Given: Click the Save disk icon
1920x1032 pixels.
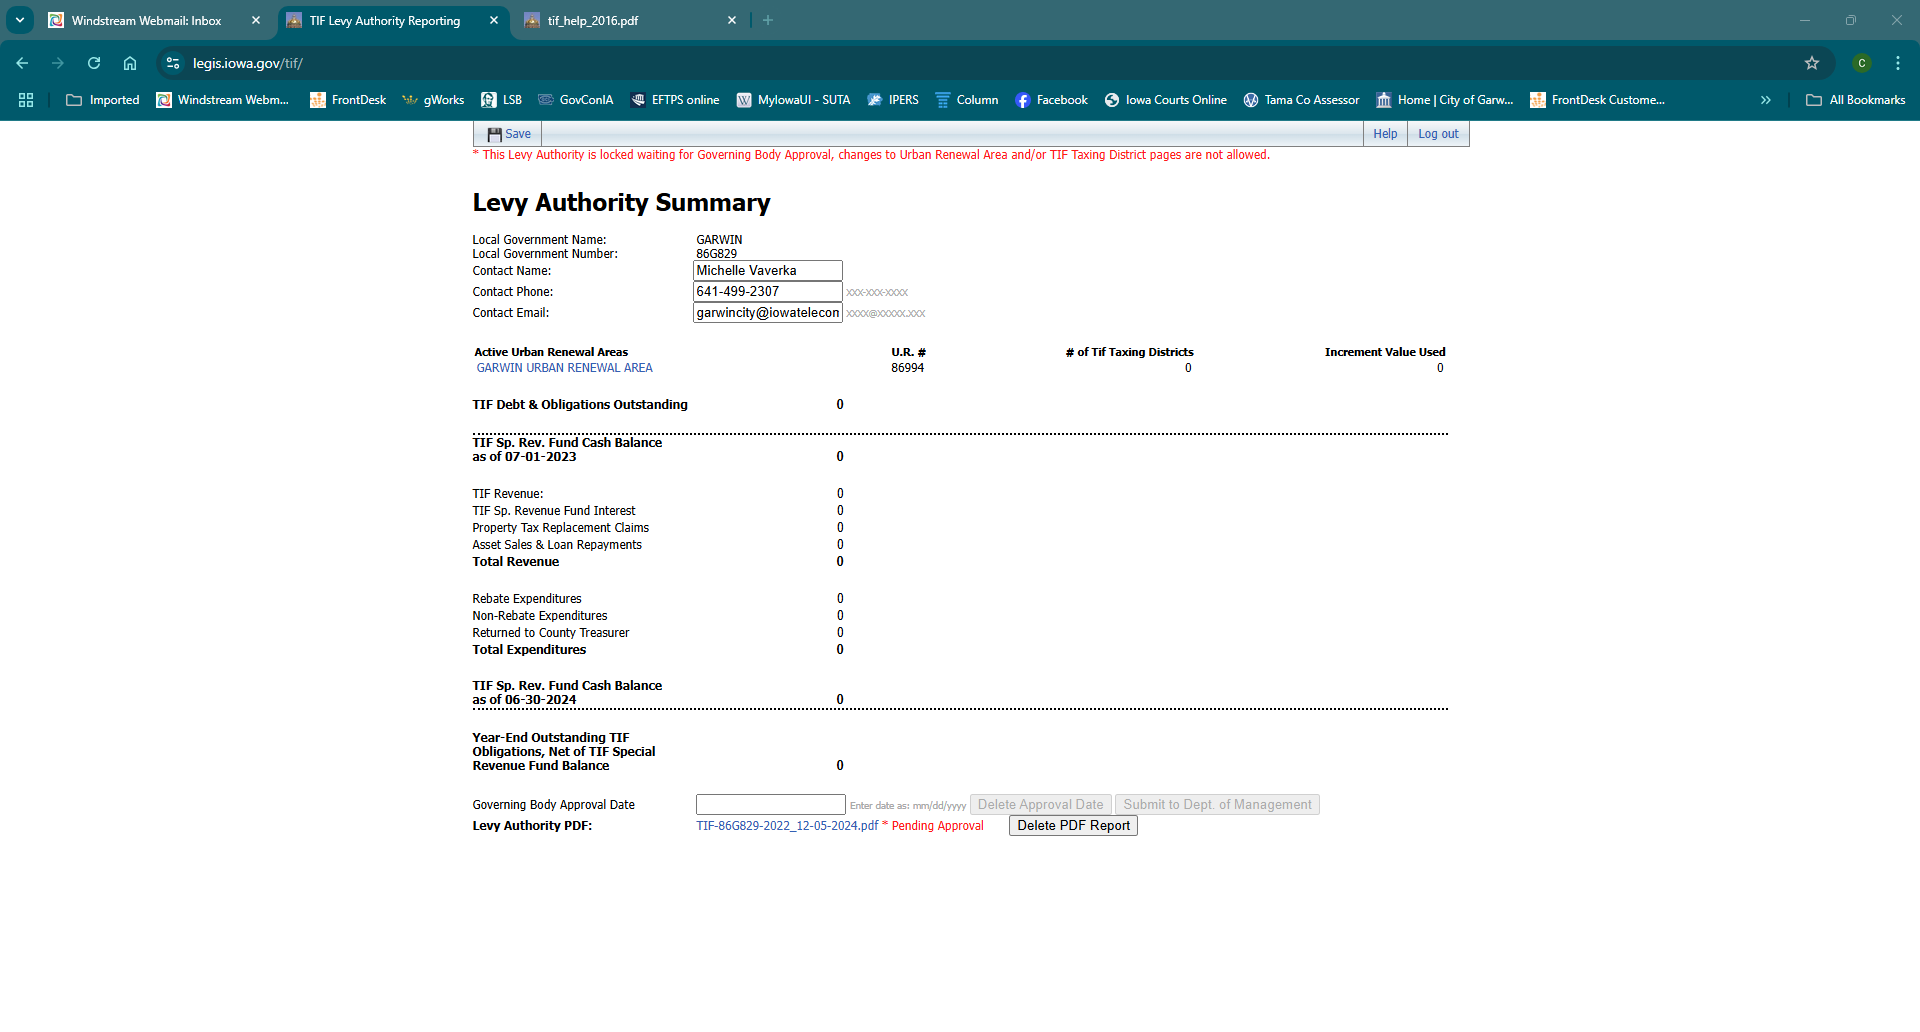Looking at the screenshot, I should [x=494, y=134].
